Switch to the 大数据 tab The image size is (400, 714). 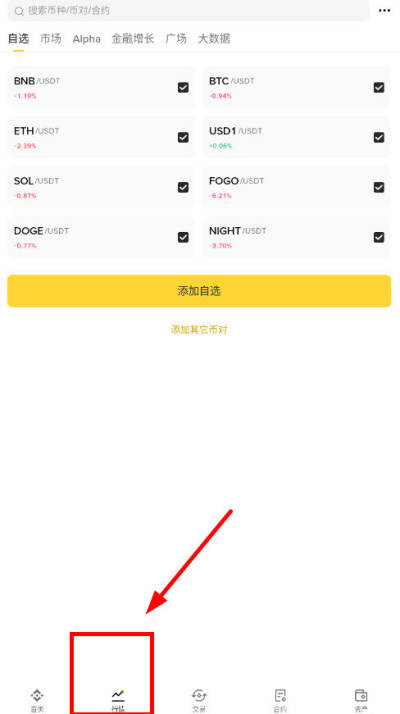click(x=214, y=39)
